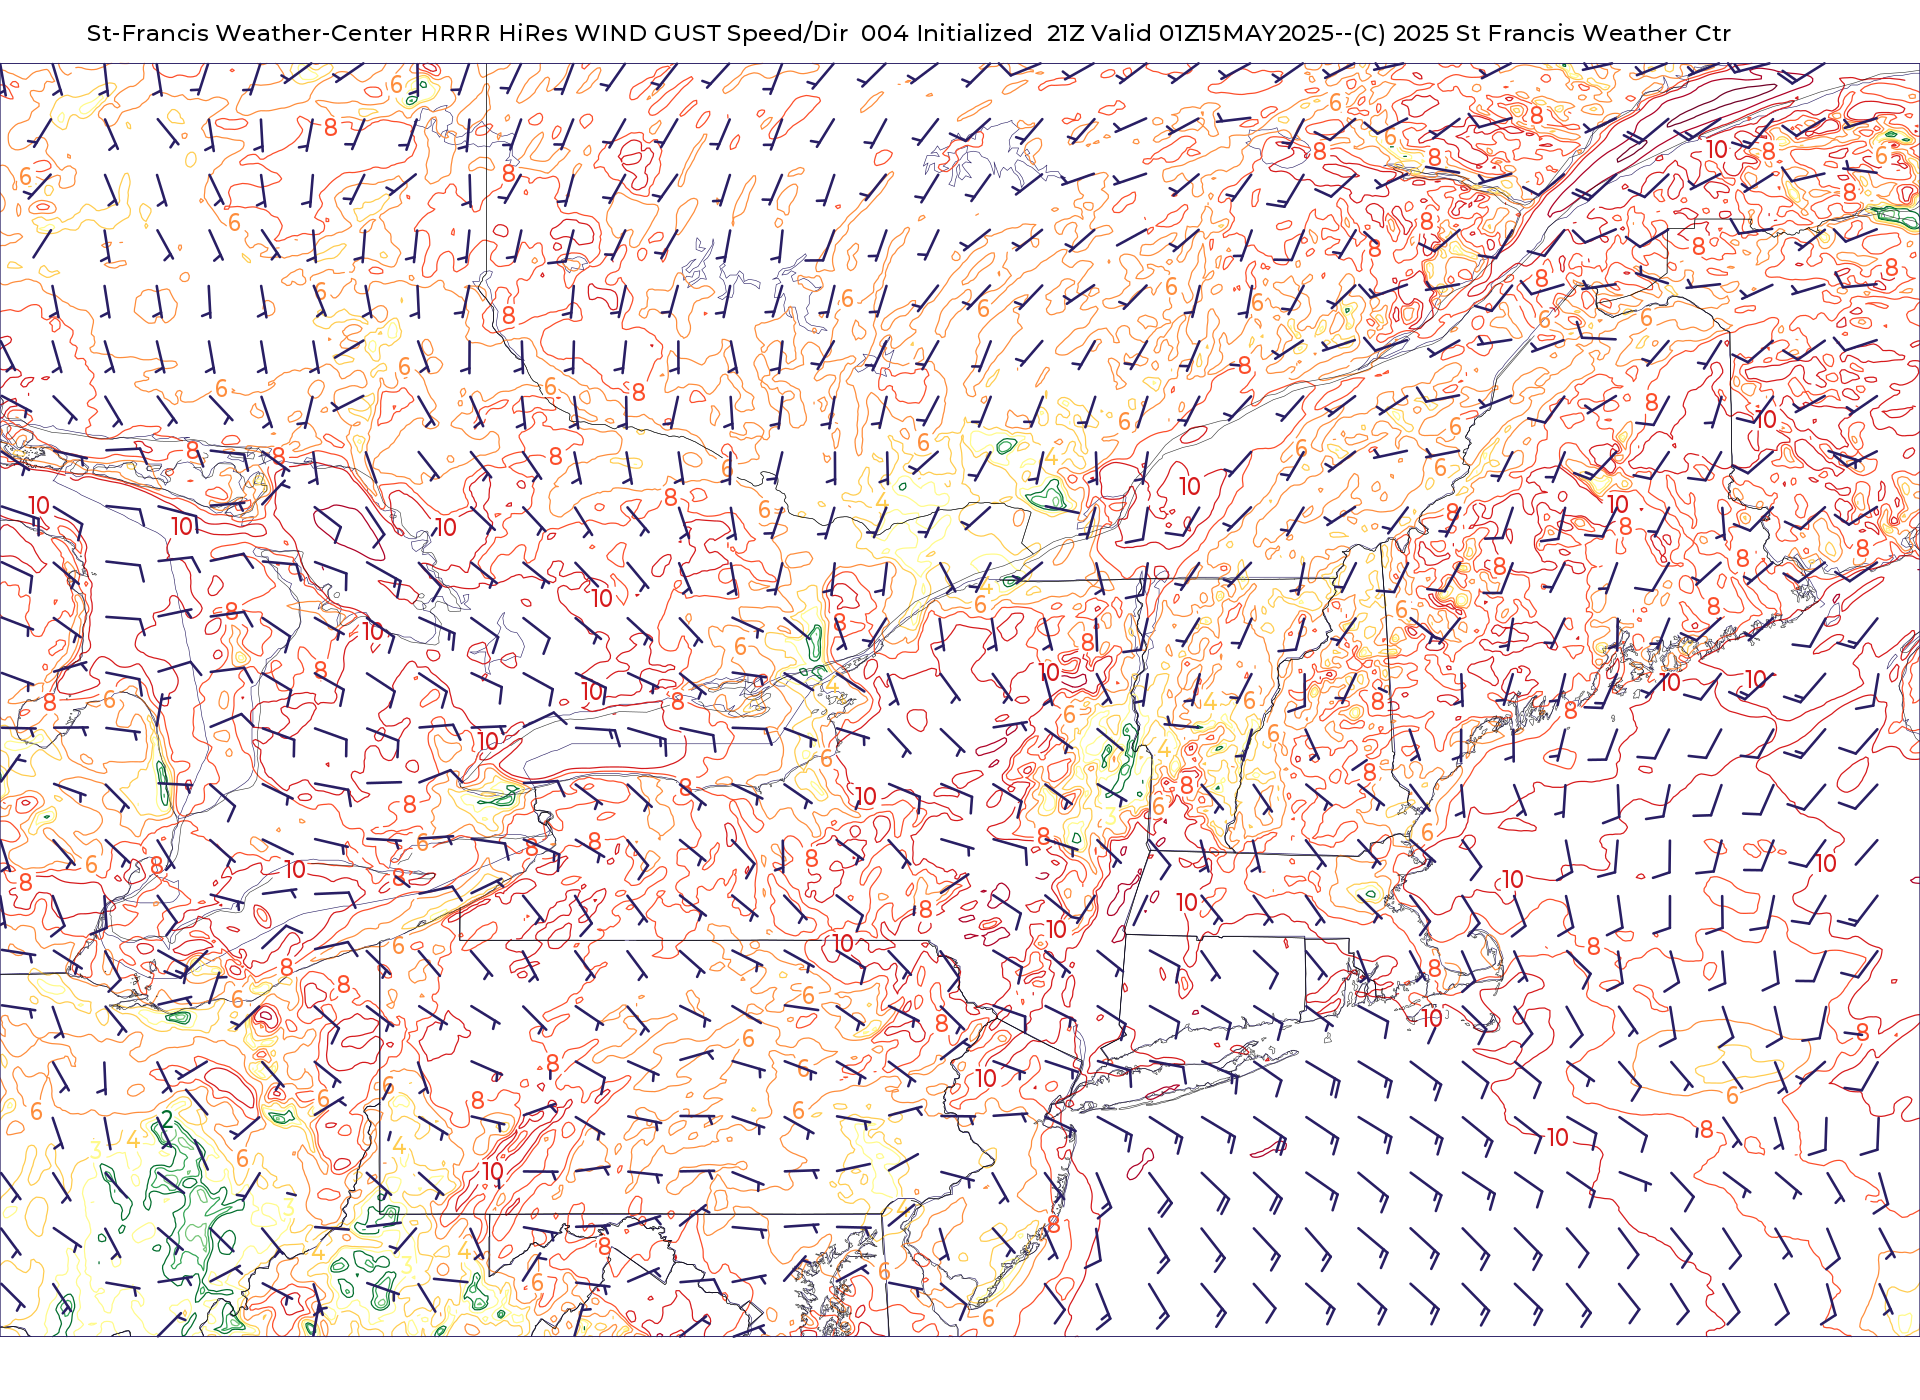Click the 'St-Francis Weather-Center' title text
The width and height of the screenshot is (1920, 1400).
(249, 33)
